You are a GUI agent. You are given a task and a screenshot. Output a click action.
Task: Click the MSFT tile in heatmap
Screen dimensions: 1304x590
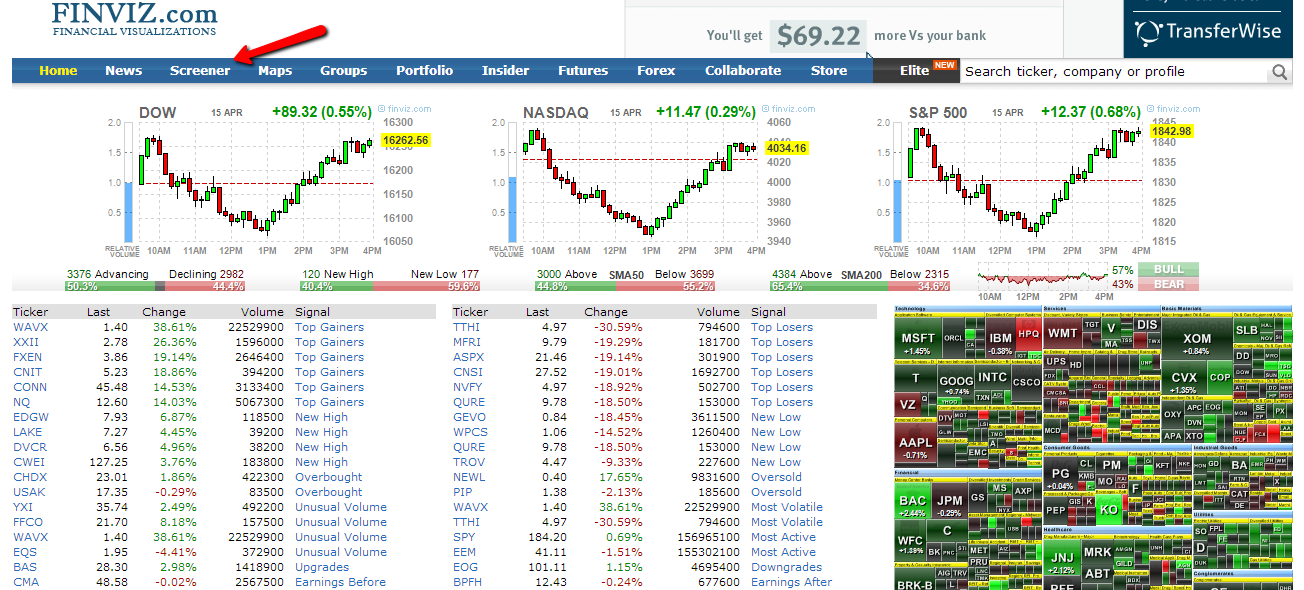pyautogui.click(x=917, y=342)
